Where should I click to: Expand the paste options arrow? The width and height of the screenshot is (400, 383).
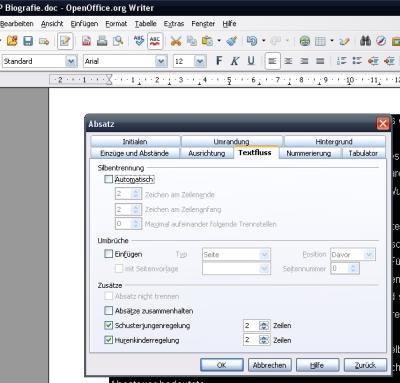(219, 41)
